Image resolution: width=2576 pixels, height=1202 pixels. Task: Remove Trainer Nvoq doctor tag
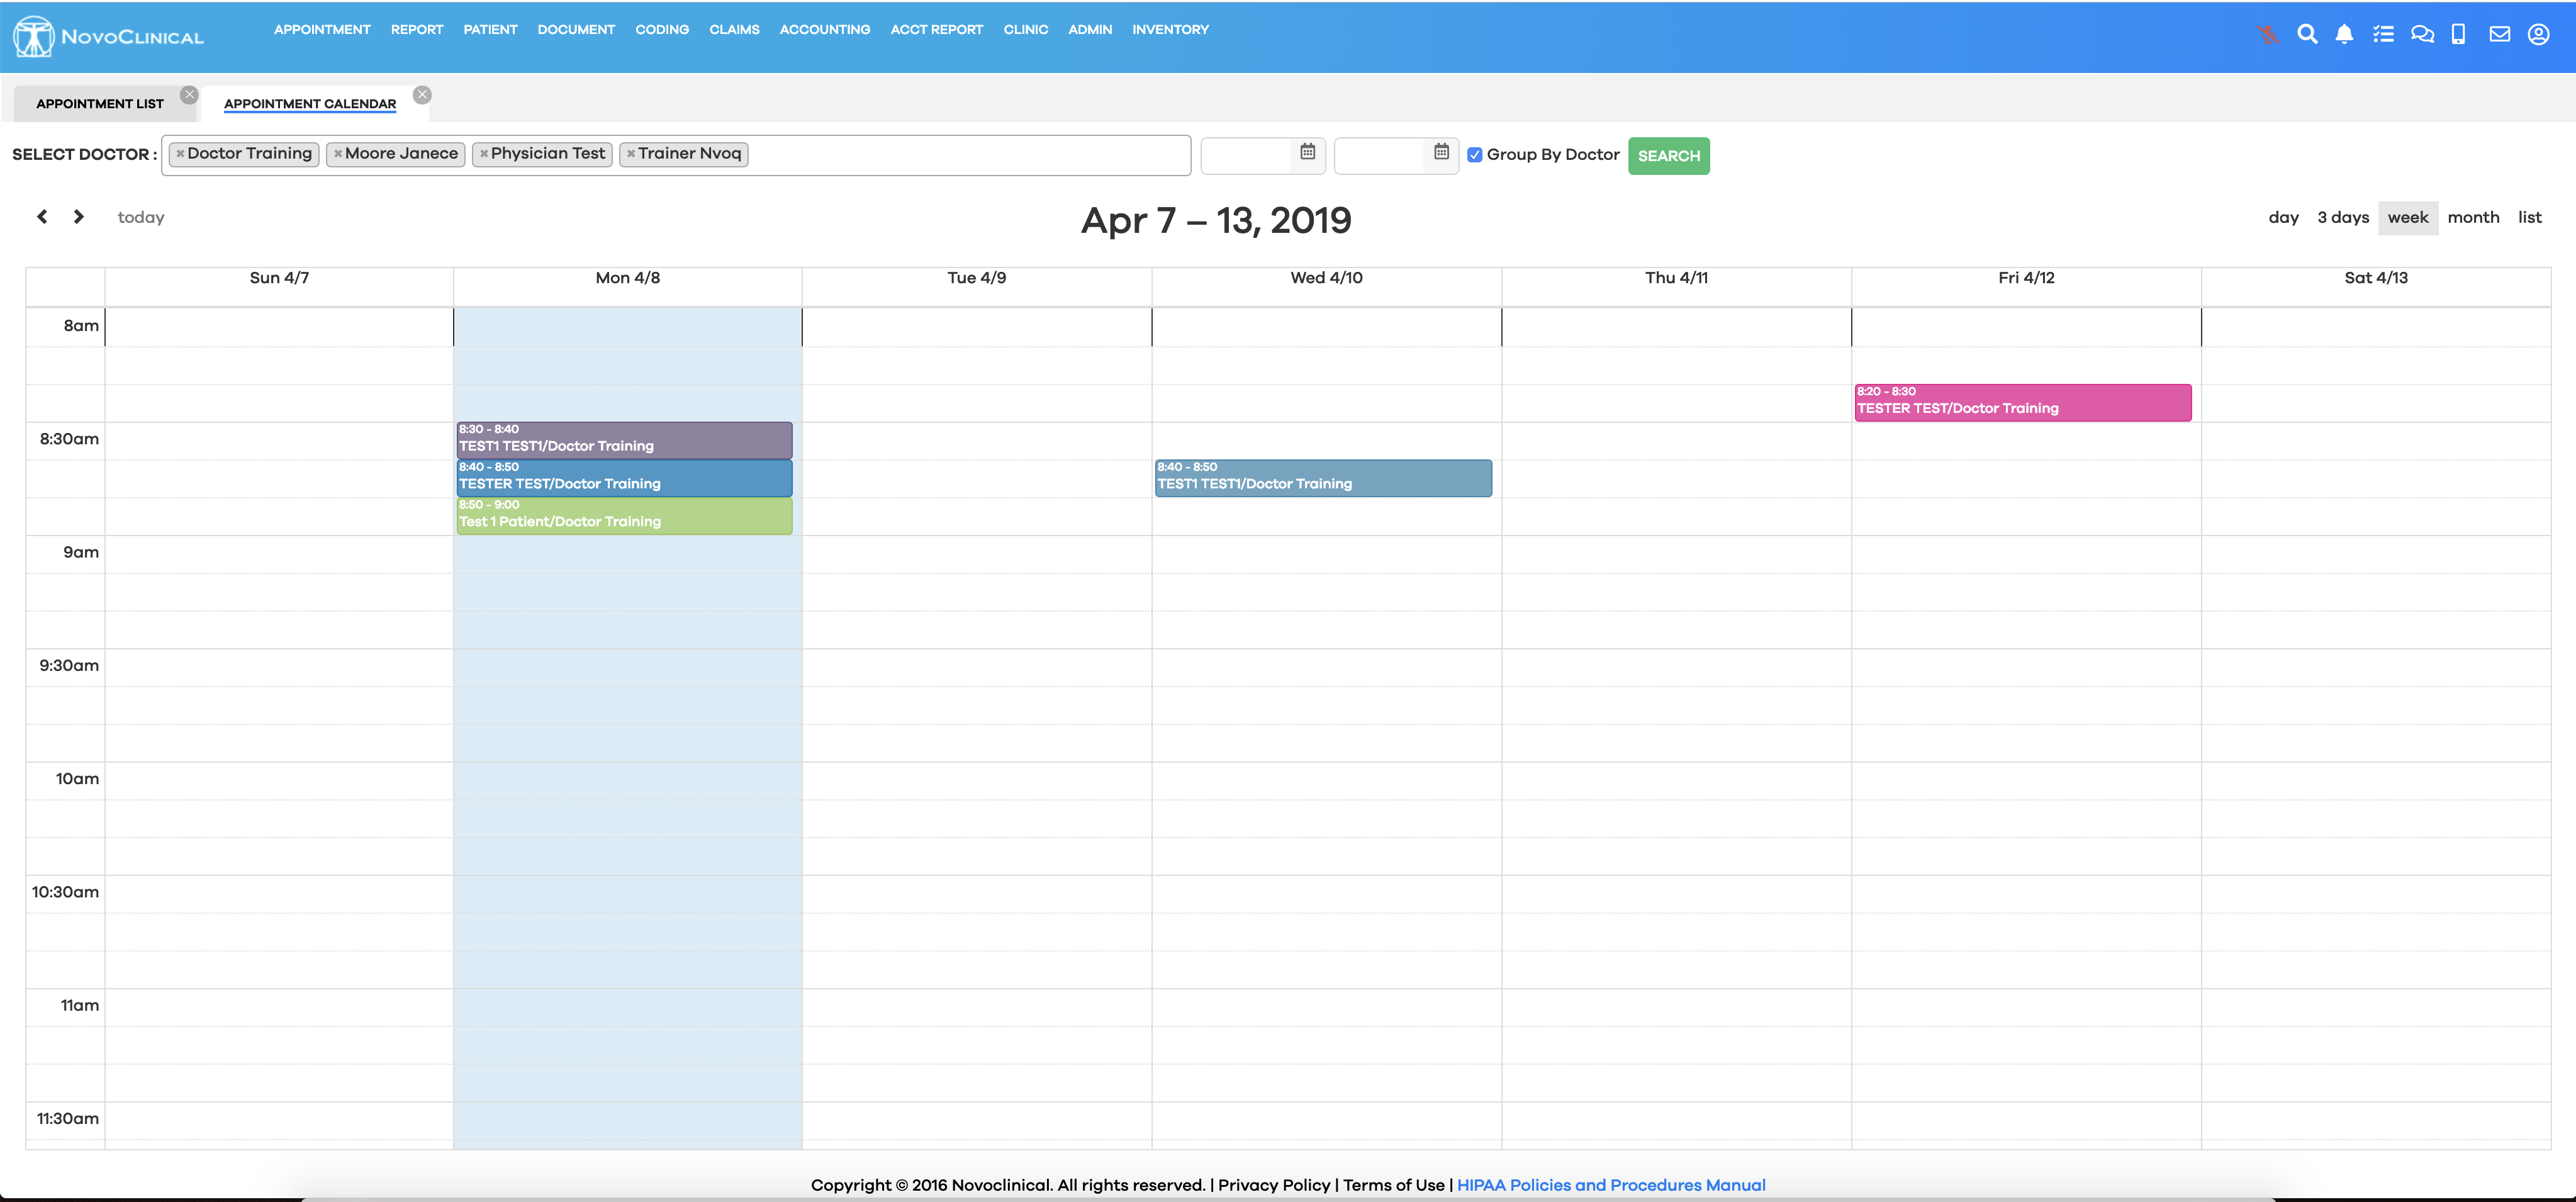pyautogui.click(x=631, y=154)
